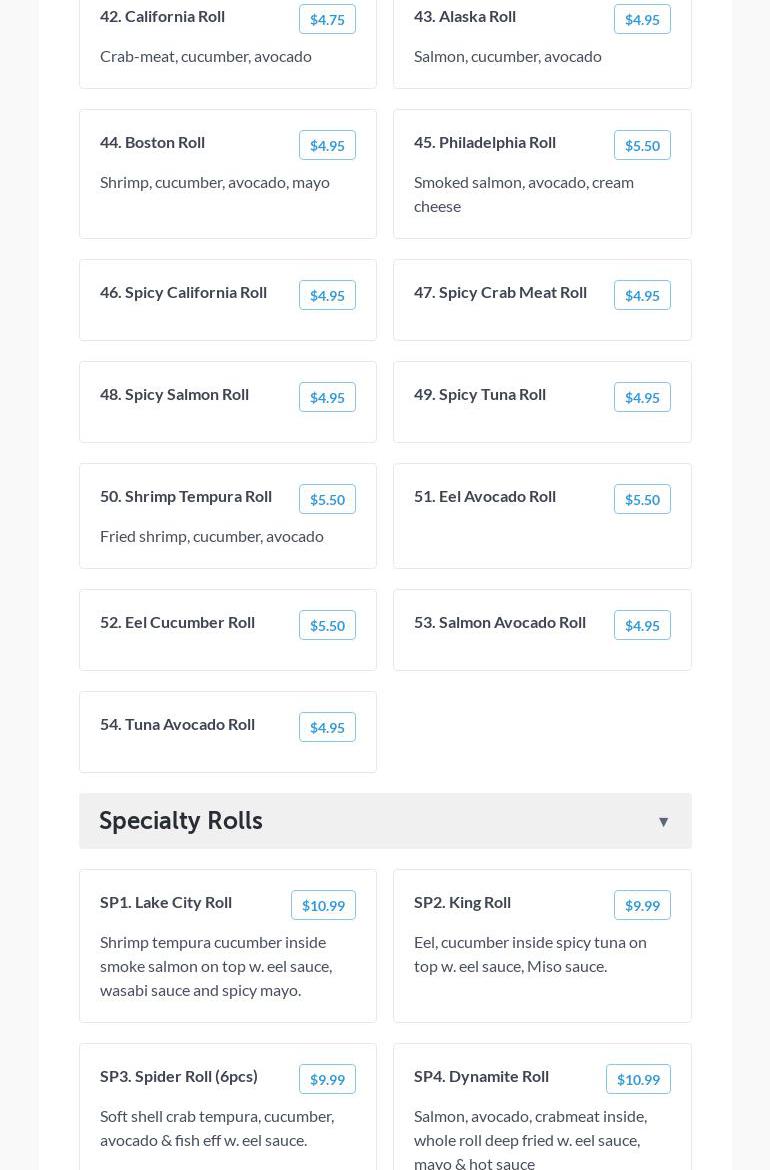Viewport: 770px width, 1170px height.
Task: Select the Spicy Salmon Roll title
Action: (174, 394)
